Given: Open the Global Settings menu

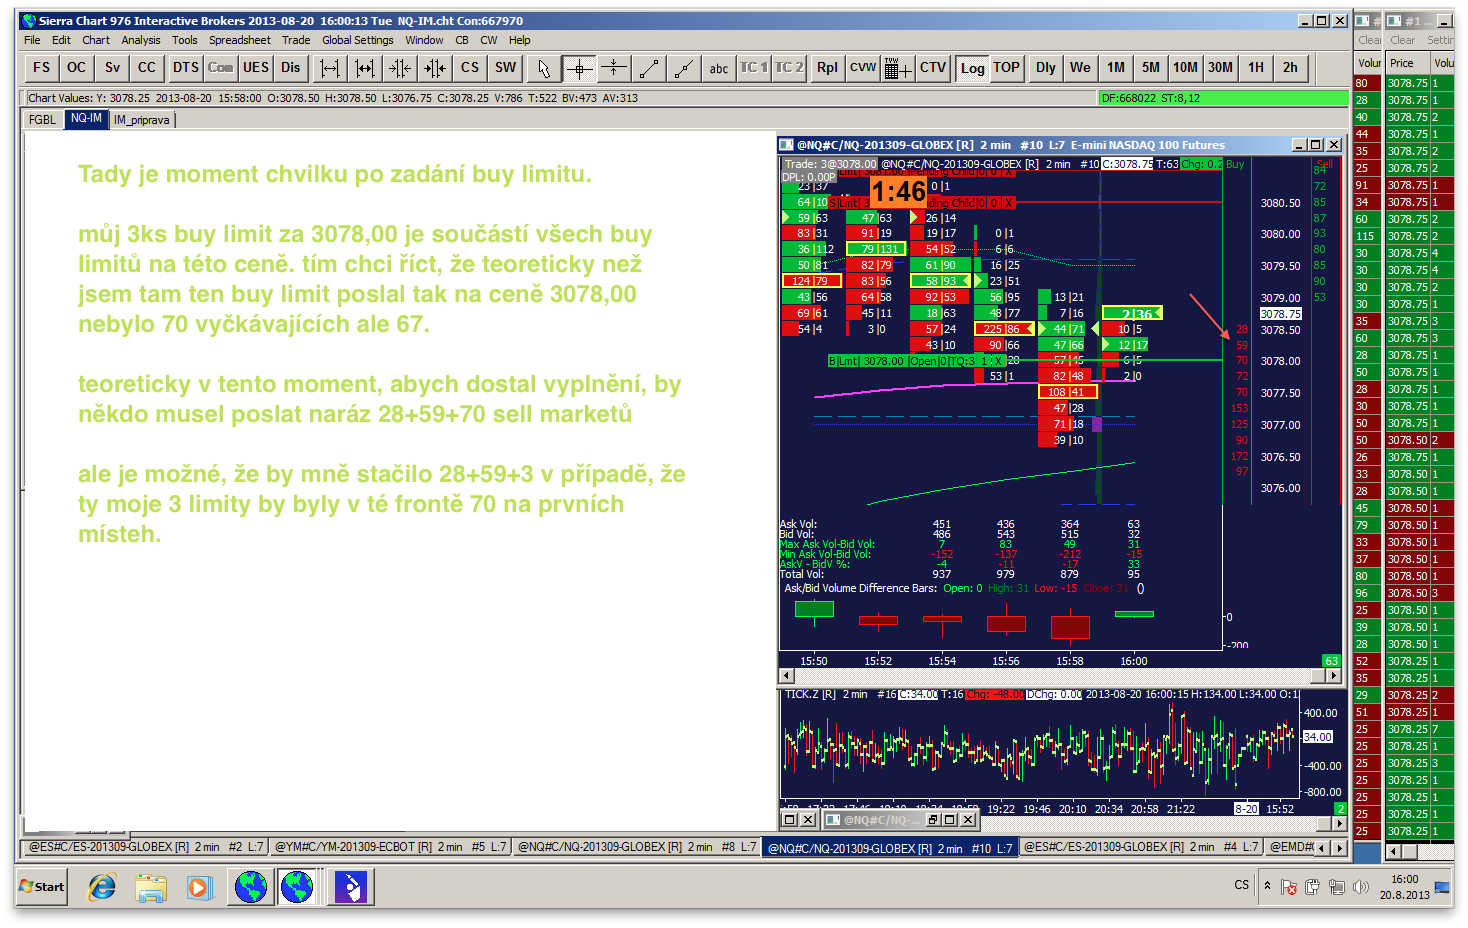Looking at the screenshot, I should click(x=358, y=40).
